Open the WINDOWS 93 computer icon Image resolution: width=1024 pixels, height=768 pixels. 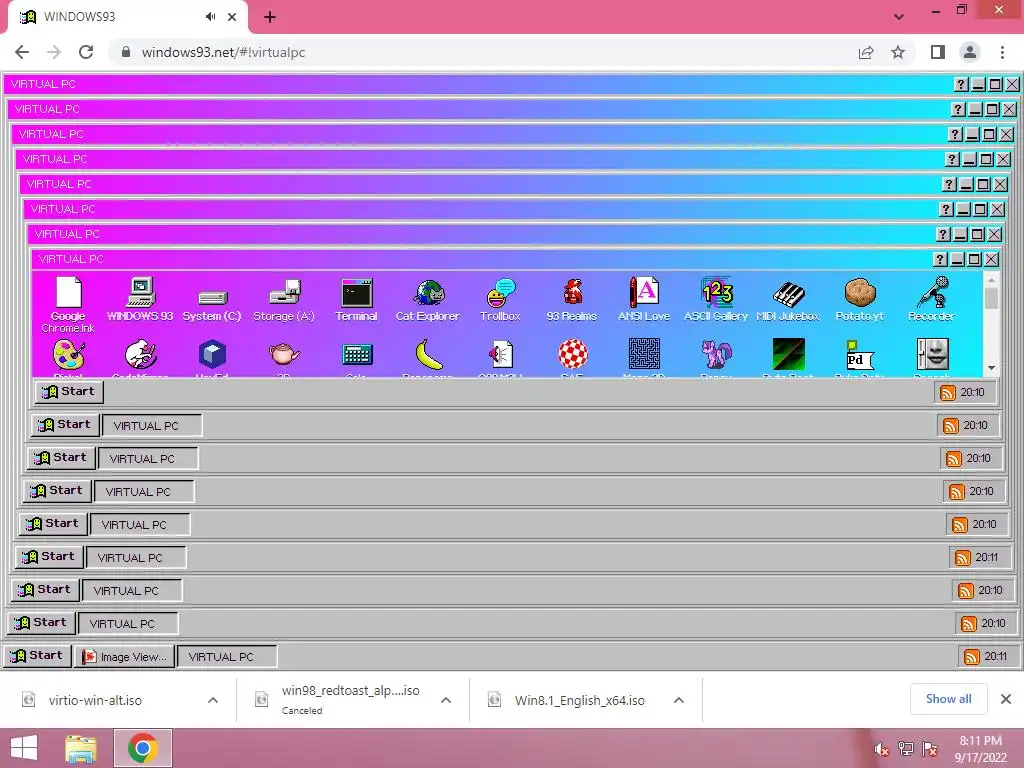140,300
